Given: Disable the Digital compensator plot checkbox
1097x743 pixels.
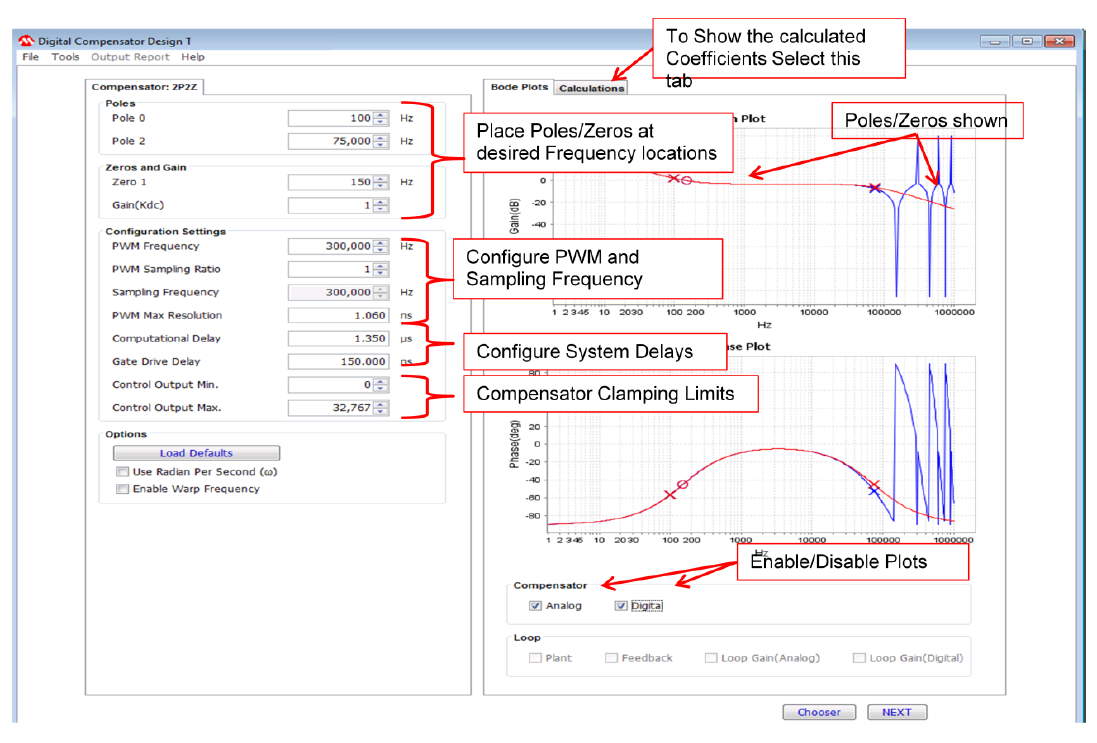Looking at the screenshot, I should pos(621,606).
